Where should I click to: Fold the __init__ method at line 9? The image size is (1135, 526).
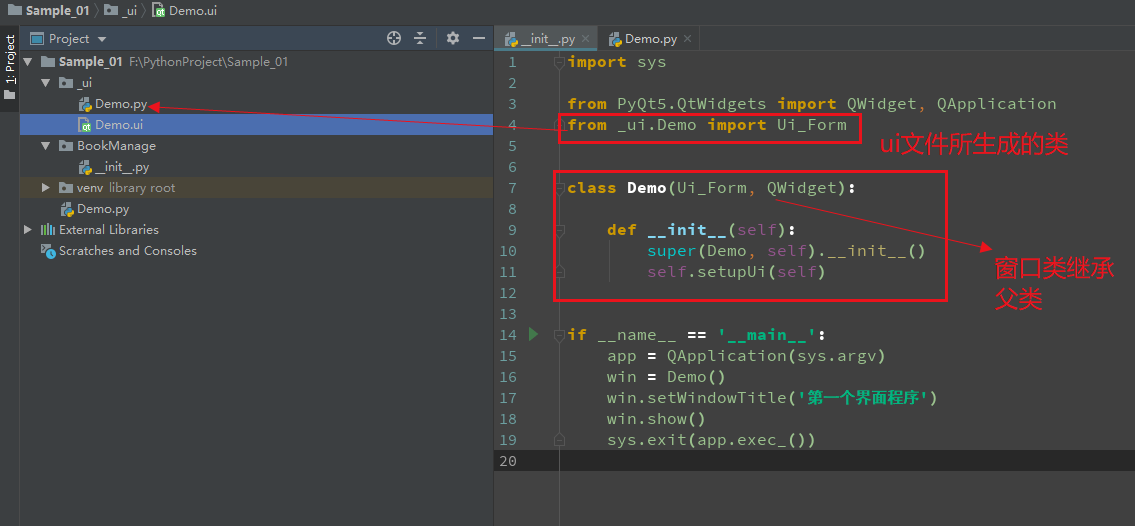tap(559, 230)
